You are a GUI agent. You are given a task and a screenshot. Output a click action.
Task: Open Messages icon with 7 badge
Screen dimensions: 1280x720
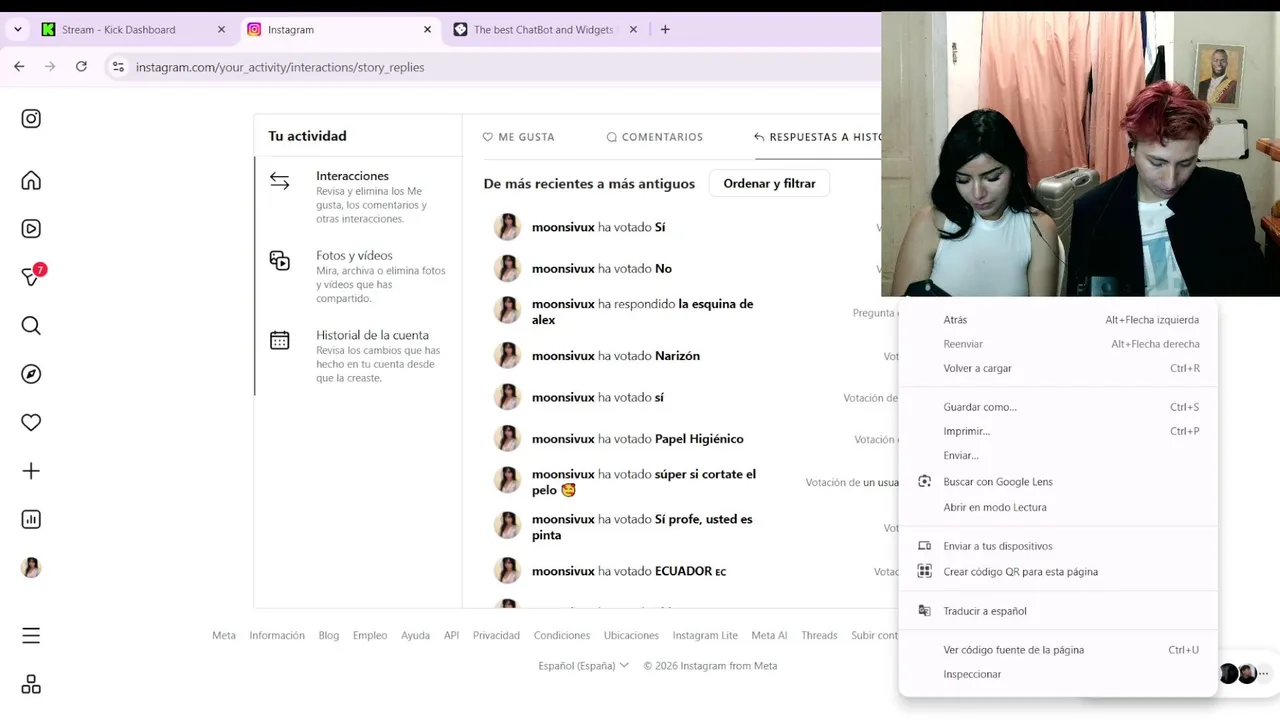coord(31,277)
